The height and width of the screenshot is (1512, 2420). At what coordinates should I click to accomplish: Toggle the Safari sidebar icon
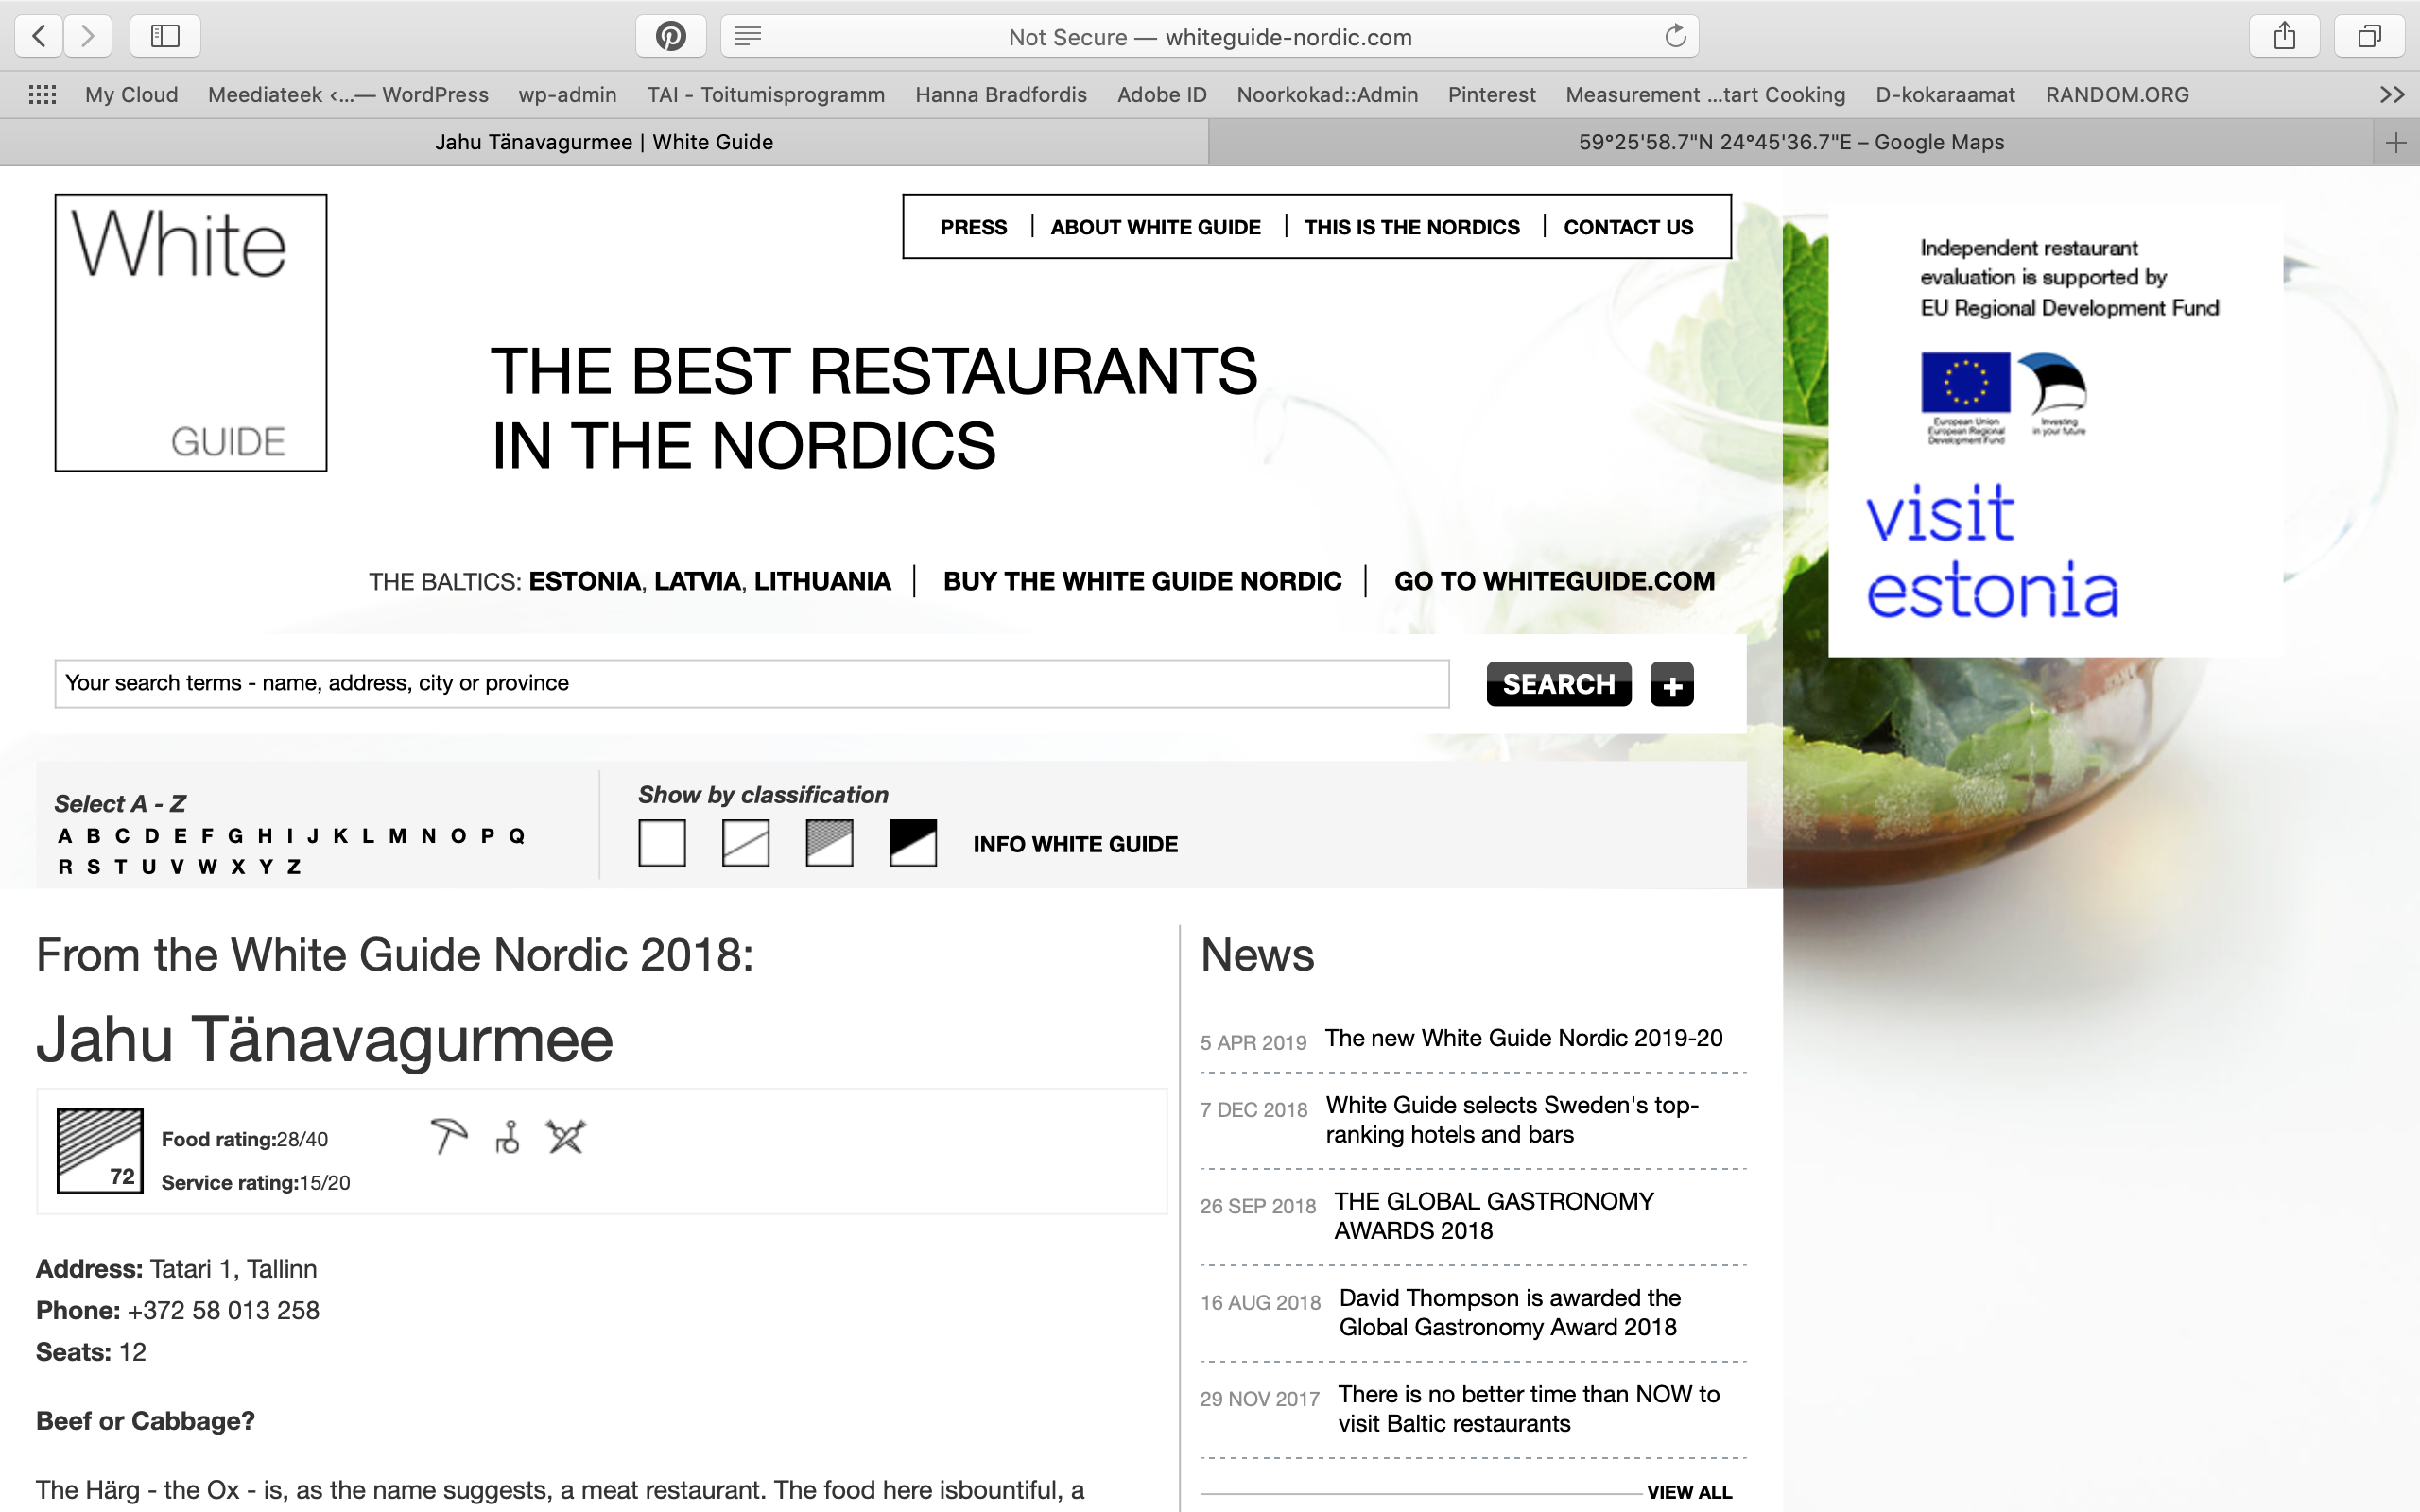point(165,37)
